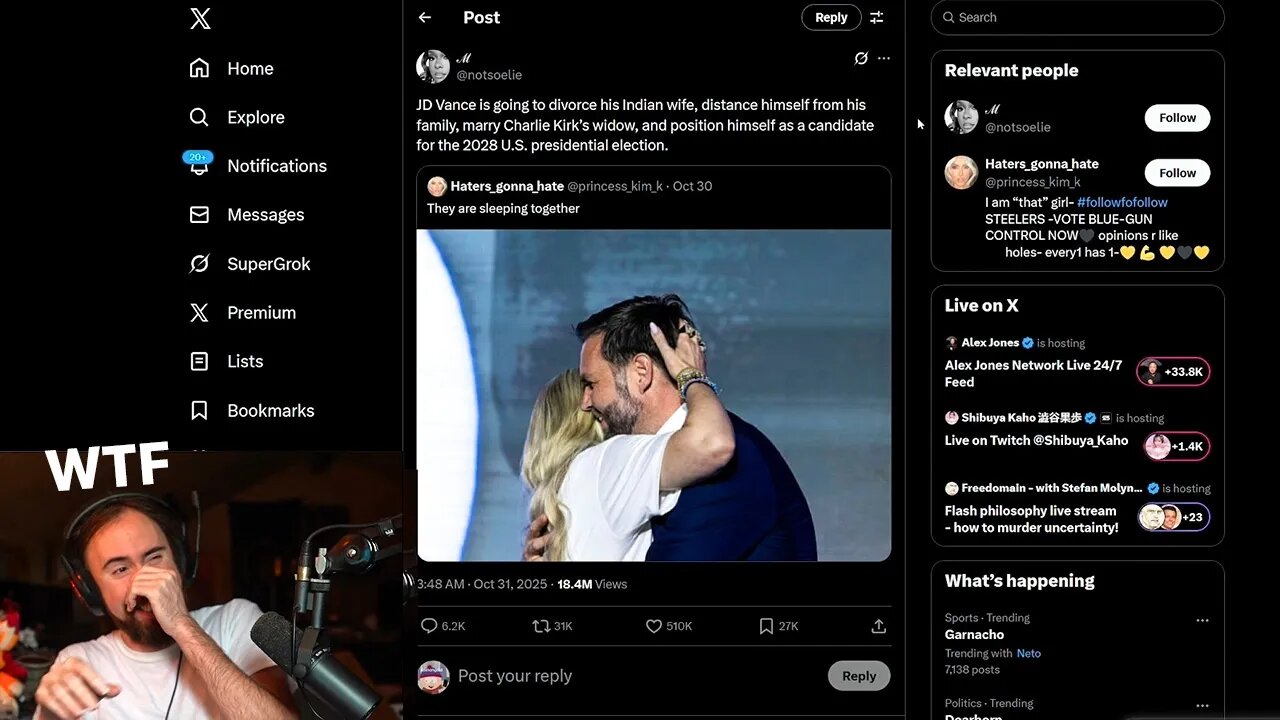Click the Premium X icon in sidebar
The image size is (1280, 720).
tap(199, 313)
